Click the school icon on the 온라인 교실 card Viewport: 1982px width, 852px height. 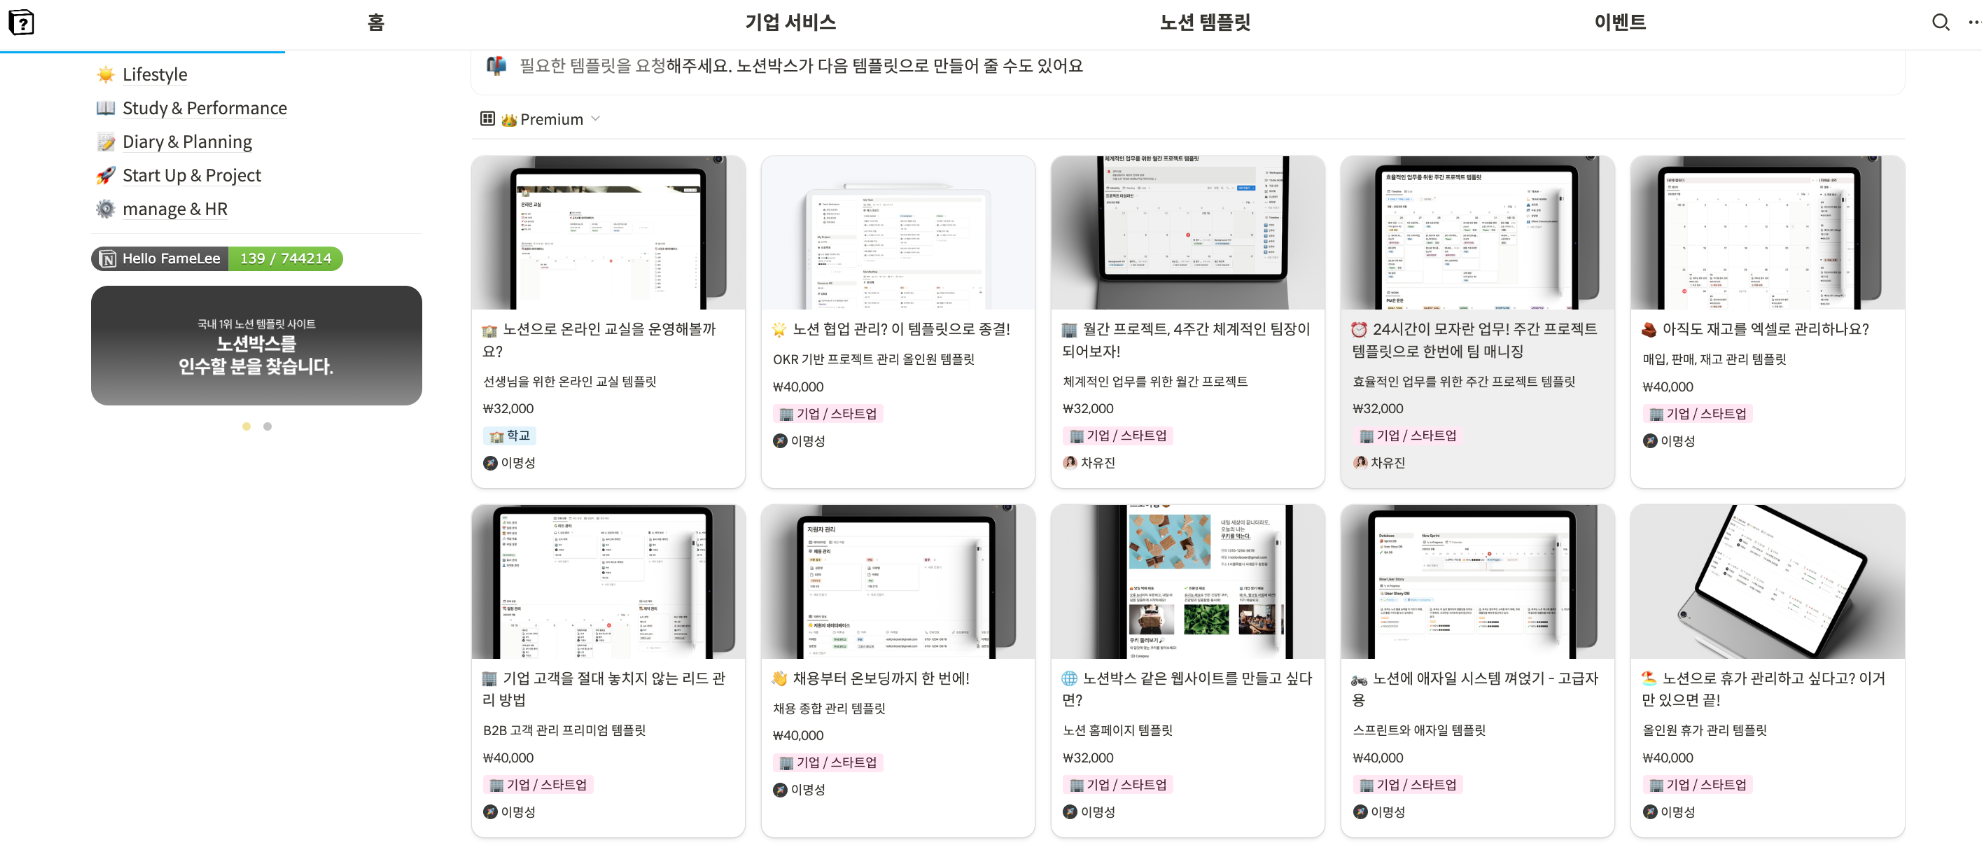coord(490,330)
